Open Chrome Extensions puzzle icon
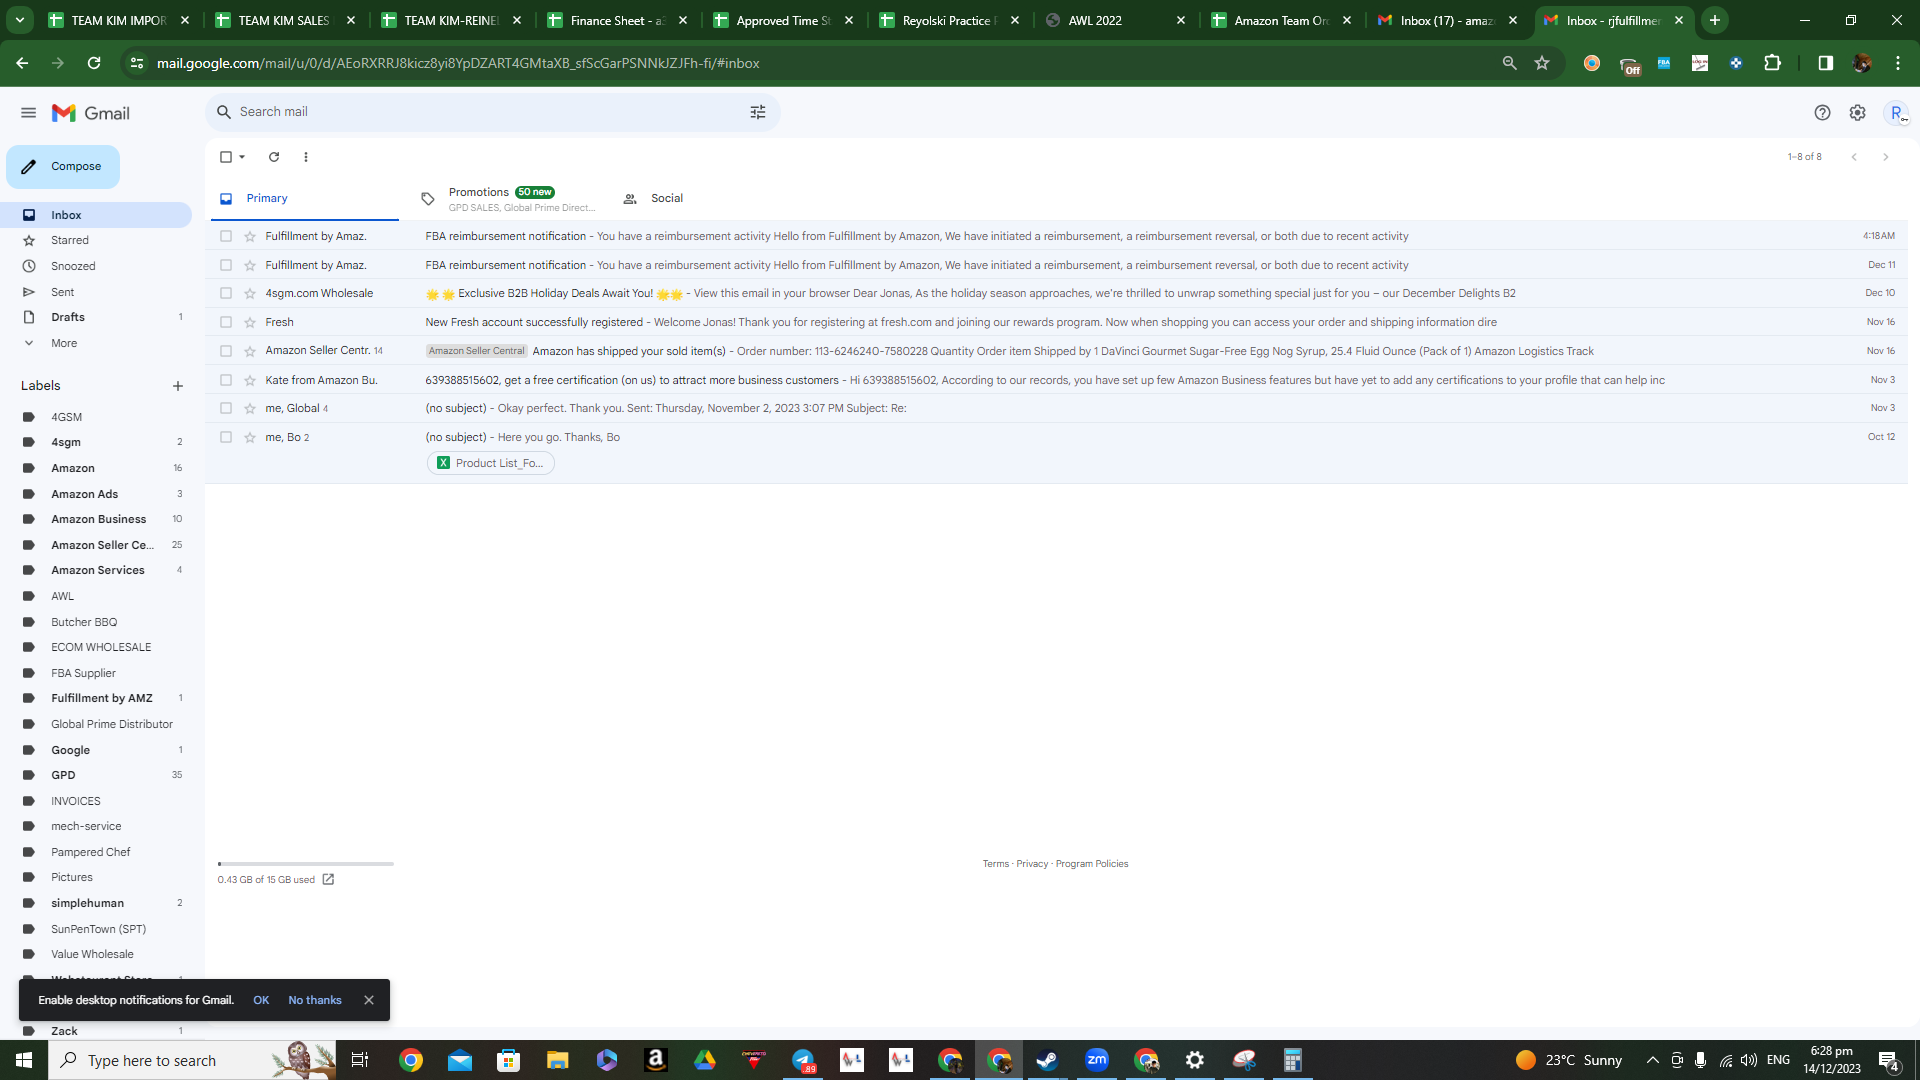 1772,63
